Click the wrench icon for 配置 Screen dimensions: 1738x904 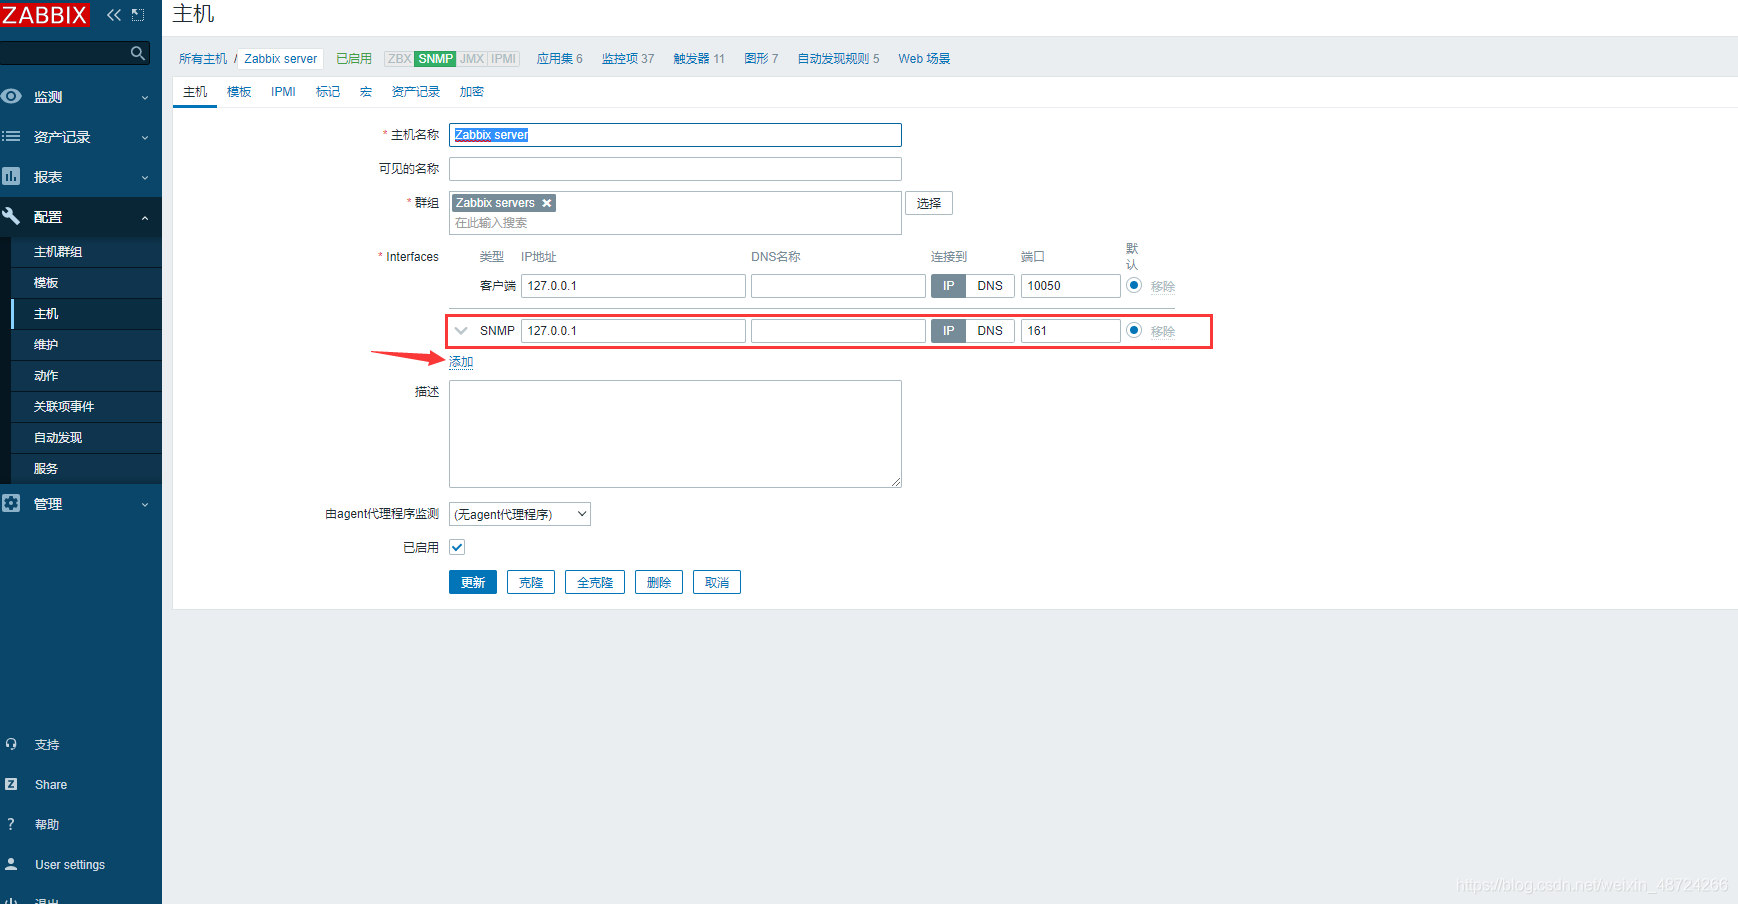click(11, 216)
